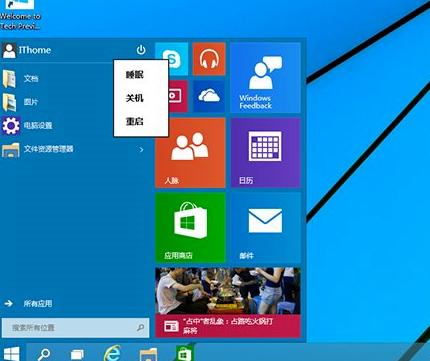Open the Skype tile
Viewport: 430px width, 361px height.
click(x=172, y=59)
